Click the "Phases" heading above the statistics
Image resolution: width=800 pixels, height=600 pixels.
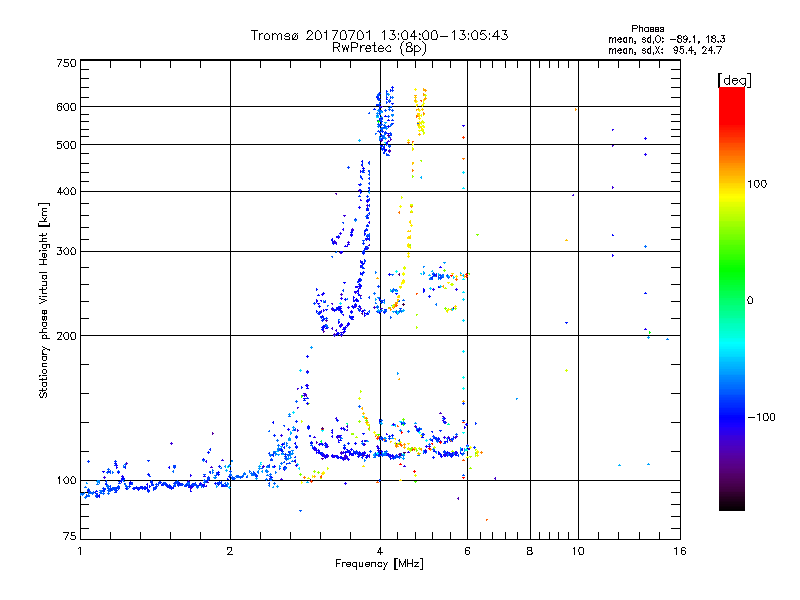[x=647, y=29]
